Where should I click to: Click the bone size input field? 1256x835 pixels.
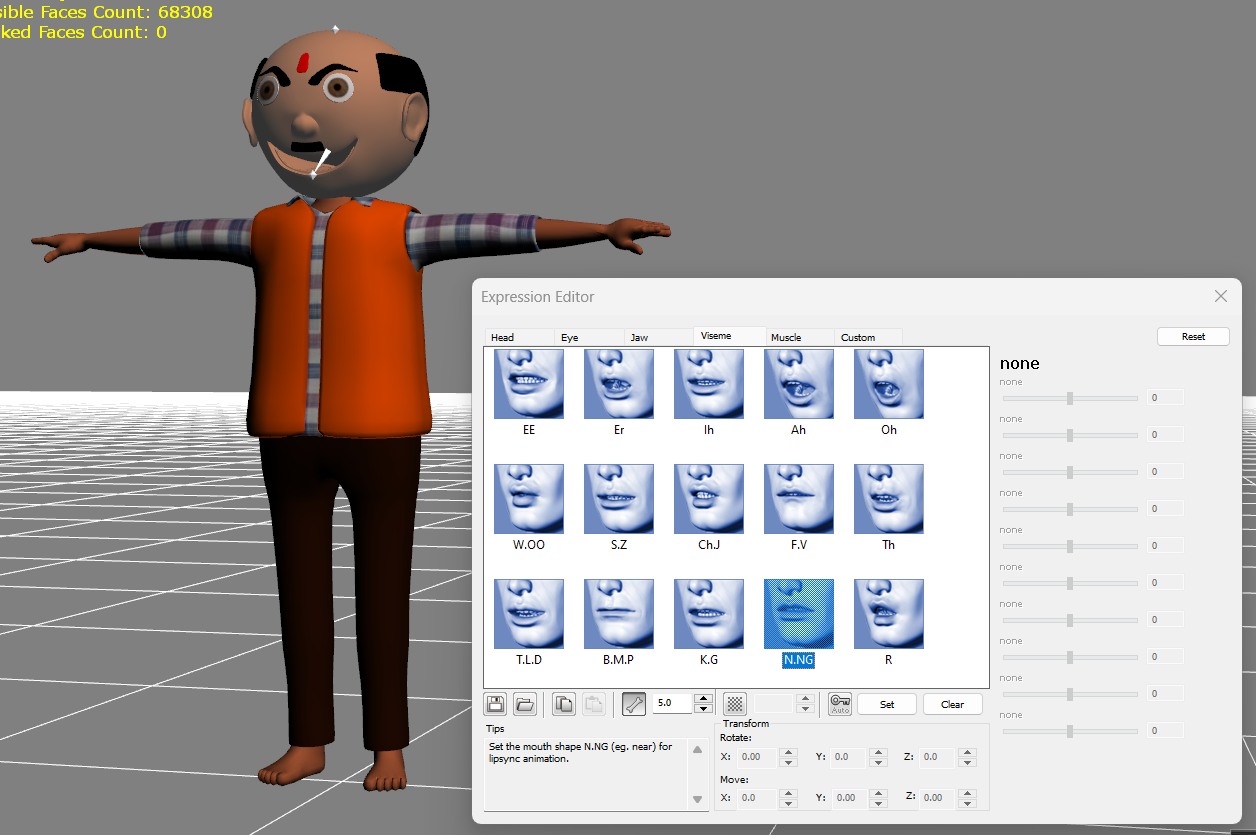click(x=671, y=704)
